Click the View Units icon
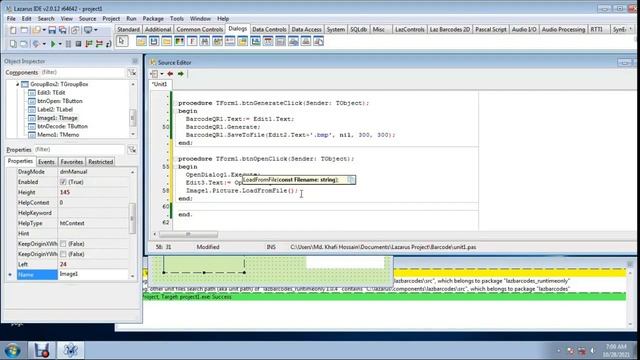 tap(13, 44)
